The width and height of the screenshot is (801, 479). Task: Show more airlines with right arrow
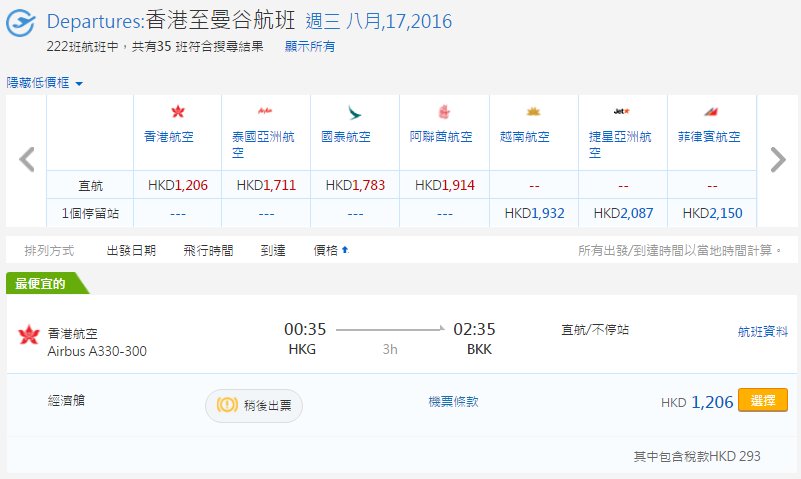click(x=778, y=160)
